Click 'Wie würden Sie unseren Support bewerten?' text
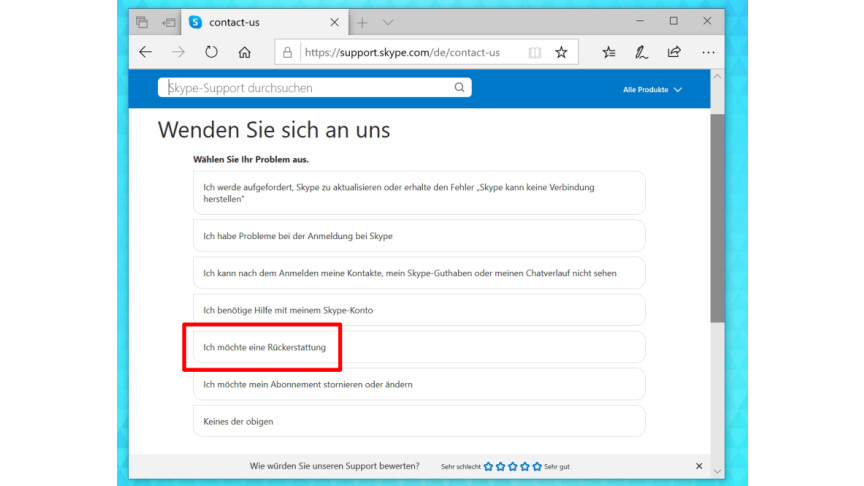The width and height of the screenshot is (864, 486). (x=334, y=466)
